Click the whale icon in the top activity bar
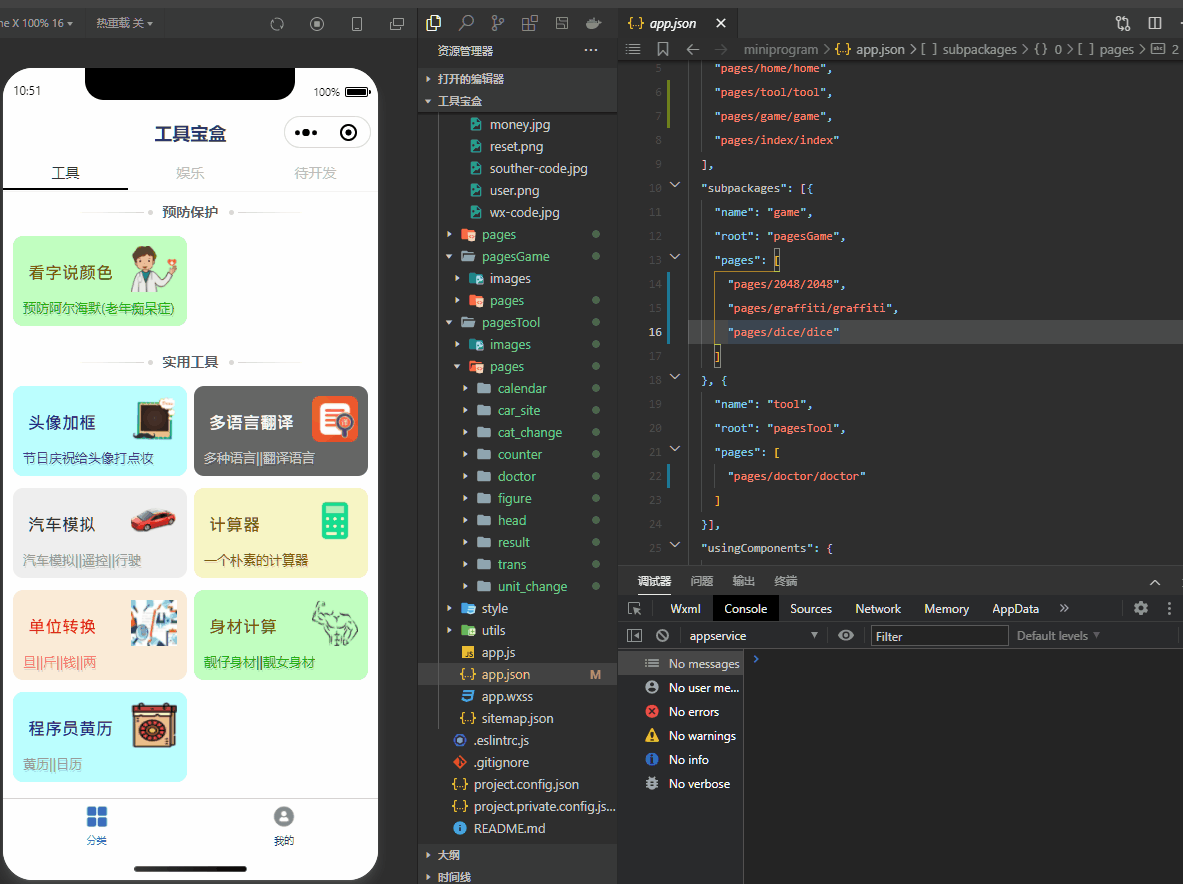This screenshot has height=884, width=1183. click(x=593, y=22)
